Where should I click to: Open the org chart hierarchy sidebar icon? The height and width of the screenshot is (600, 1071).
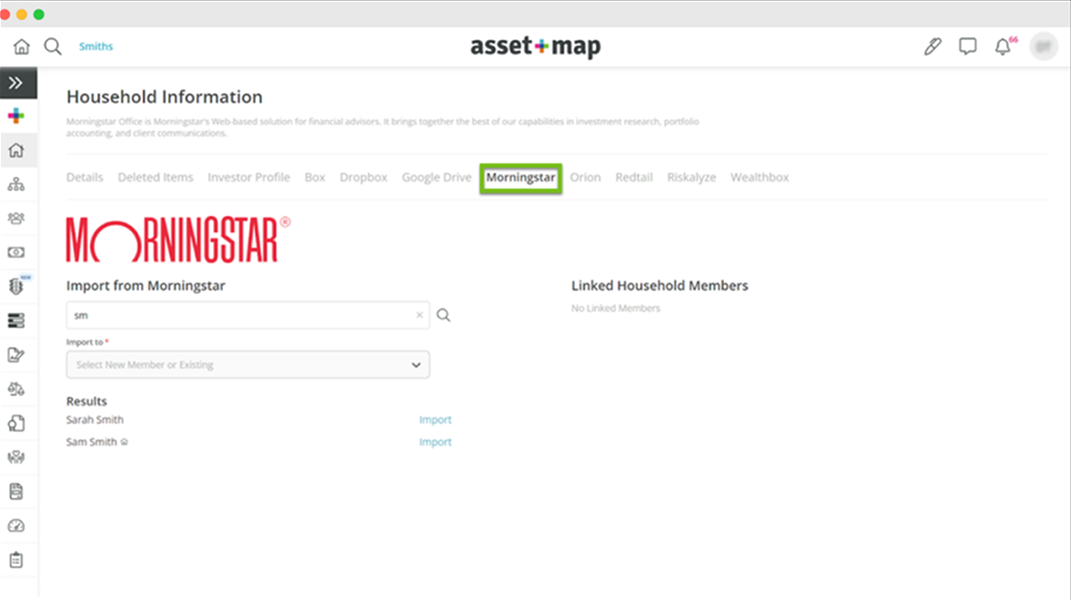click(x=16, y=185)
